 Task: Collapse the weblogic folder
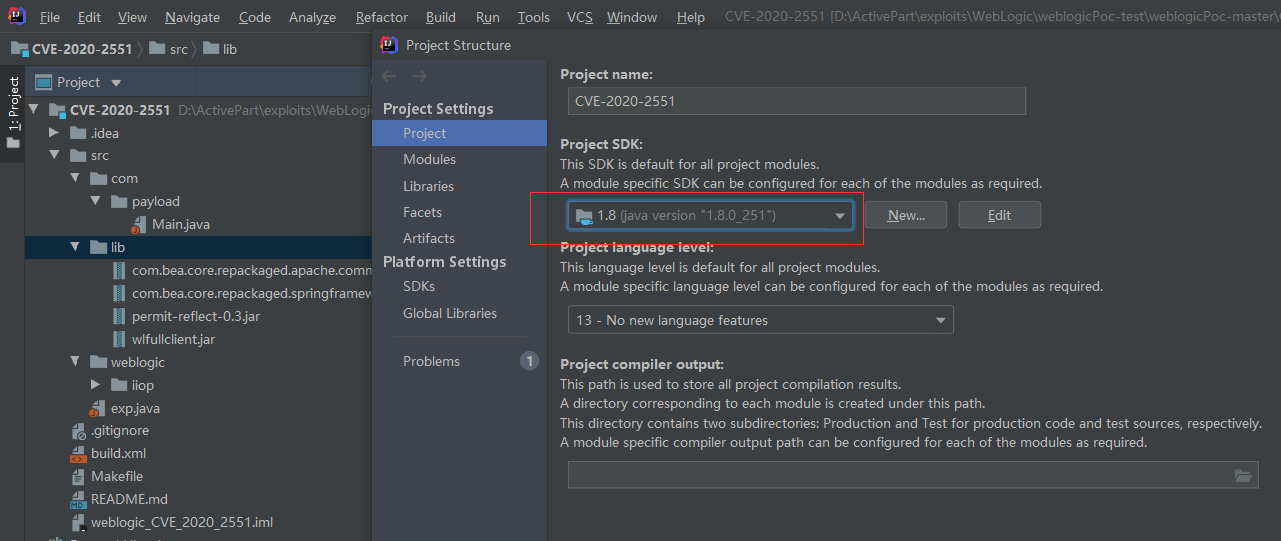74,362
